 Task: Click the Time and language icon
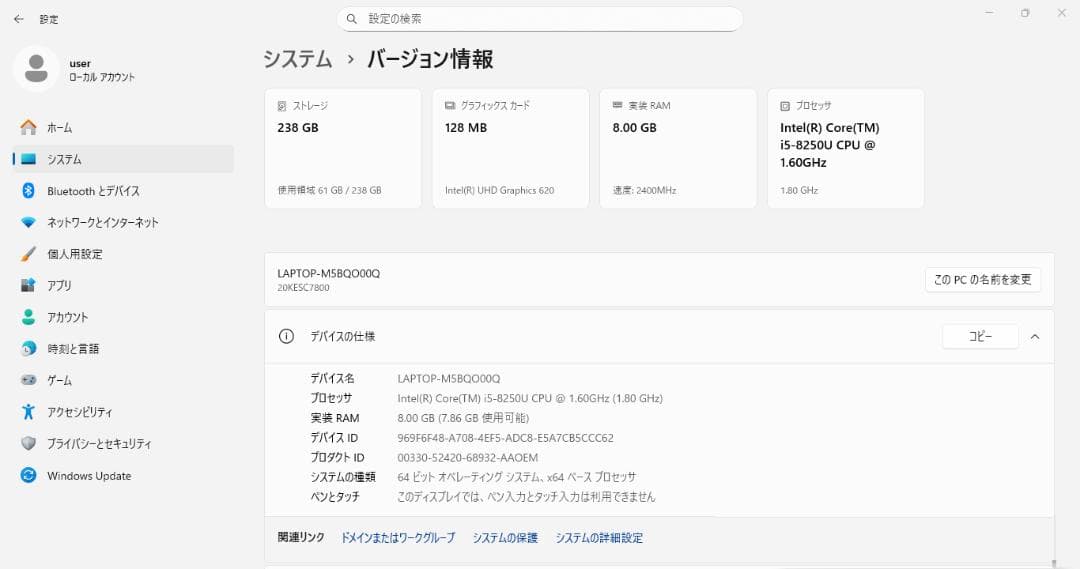point(28,349)
